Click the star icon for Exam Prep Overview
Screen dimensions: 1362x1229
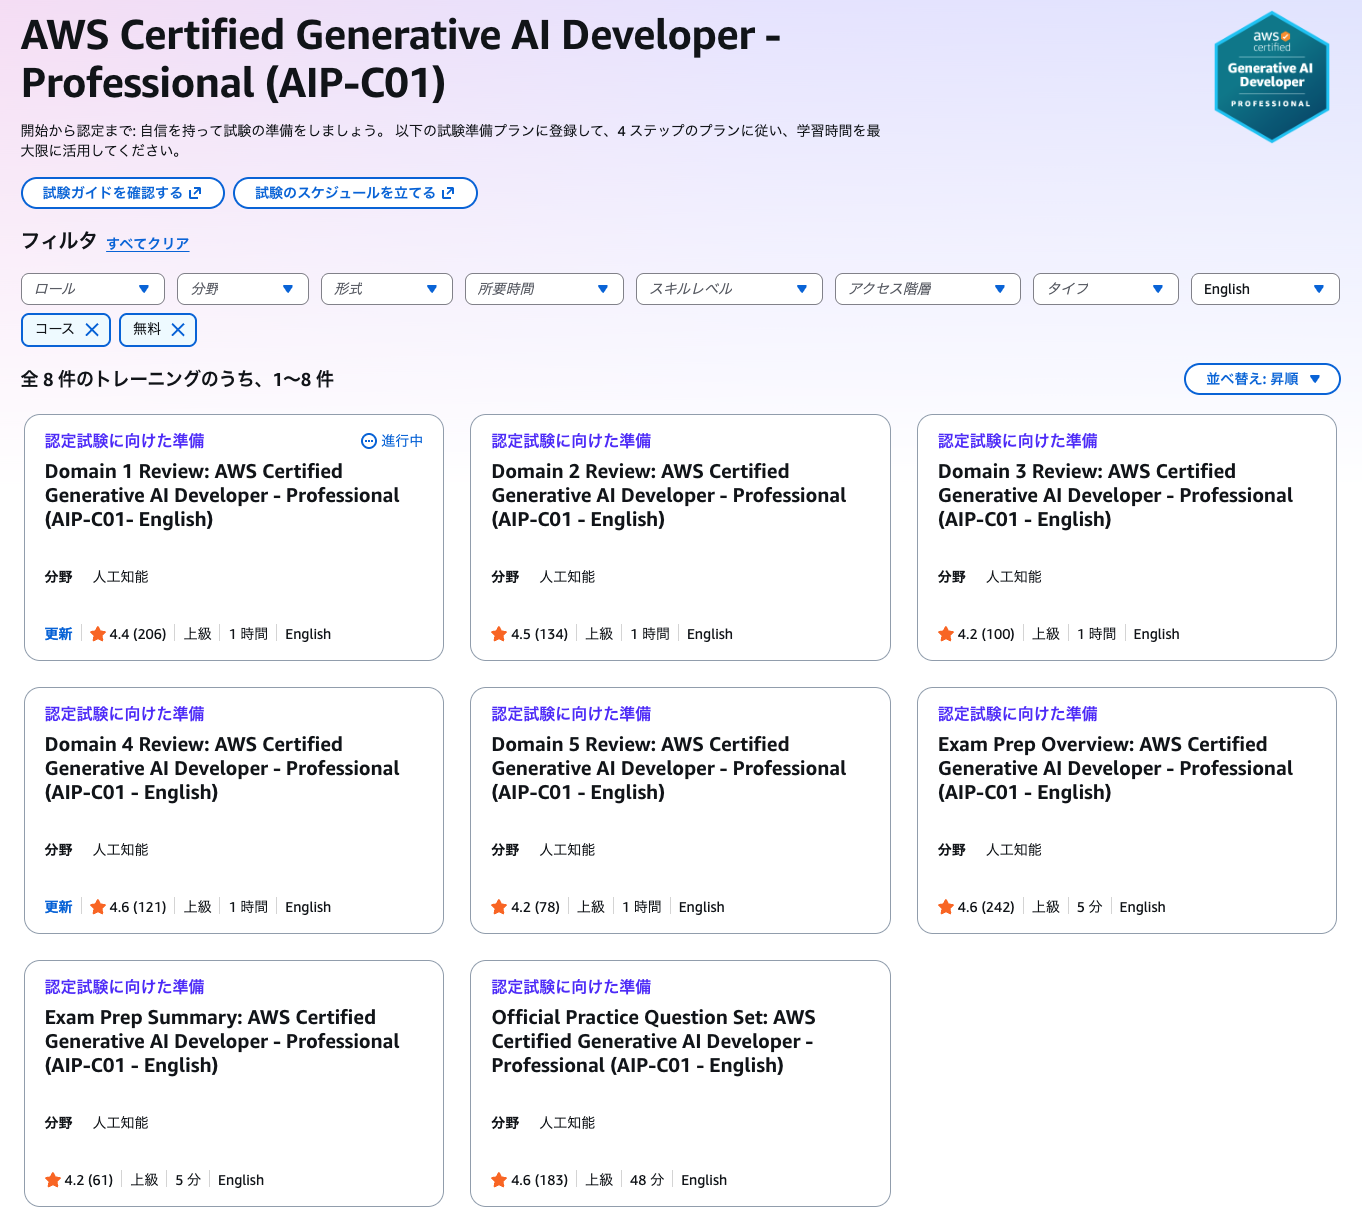click(x=946, y=907)
